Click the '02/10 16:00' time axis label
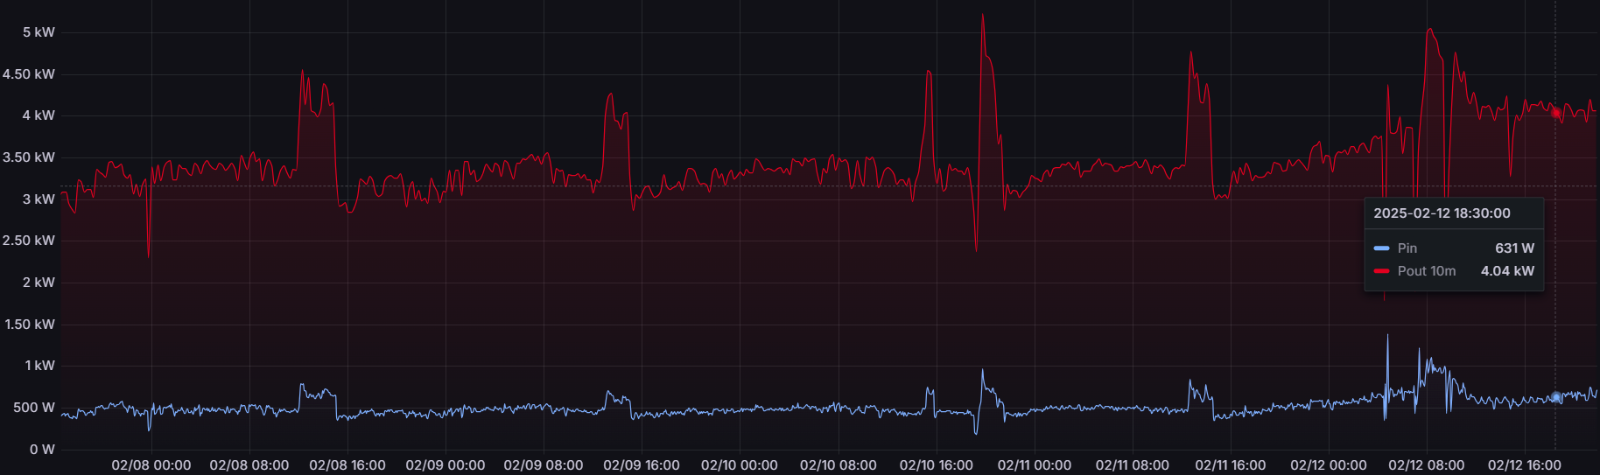Screen dimensions: 1600x475 [936, 465]
